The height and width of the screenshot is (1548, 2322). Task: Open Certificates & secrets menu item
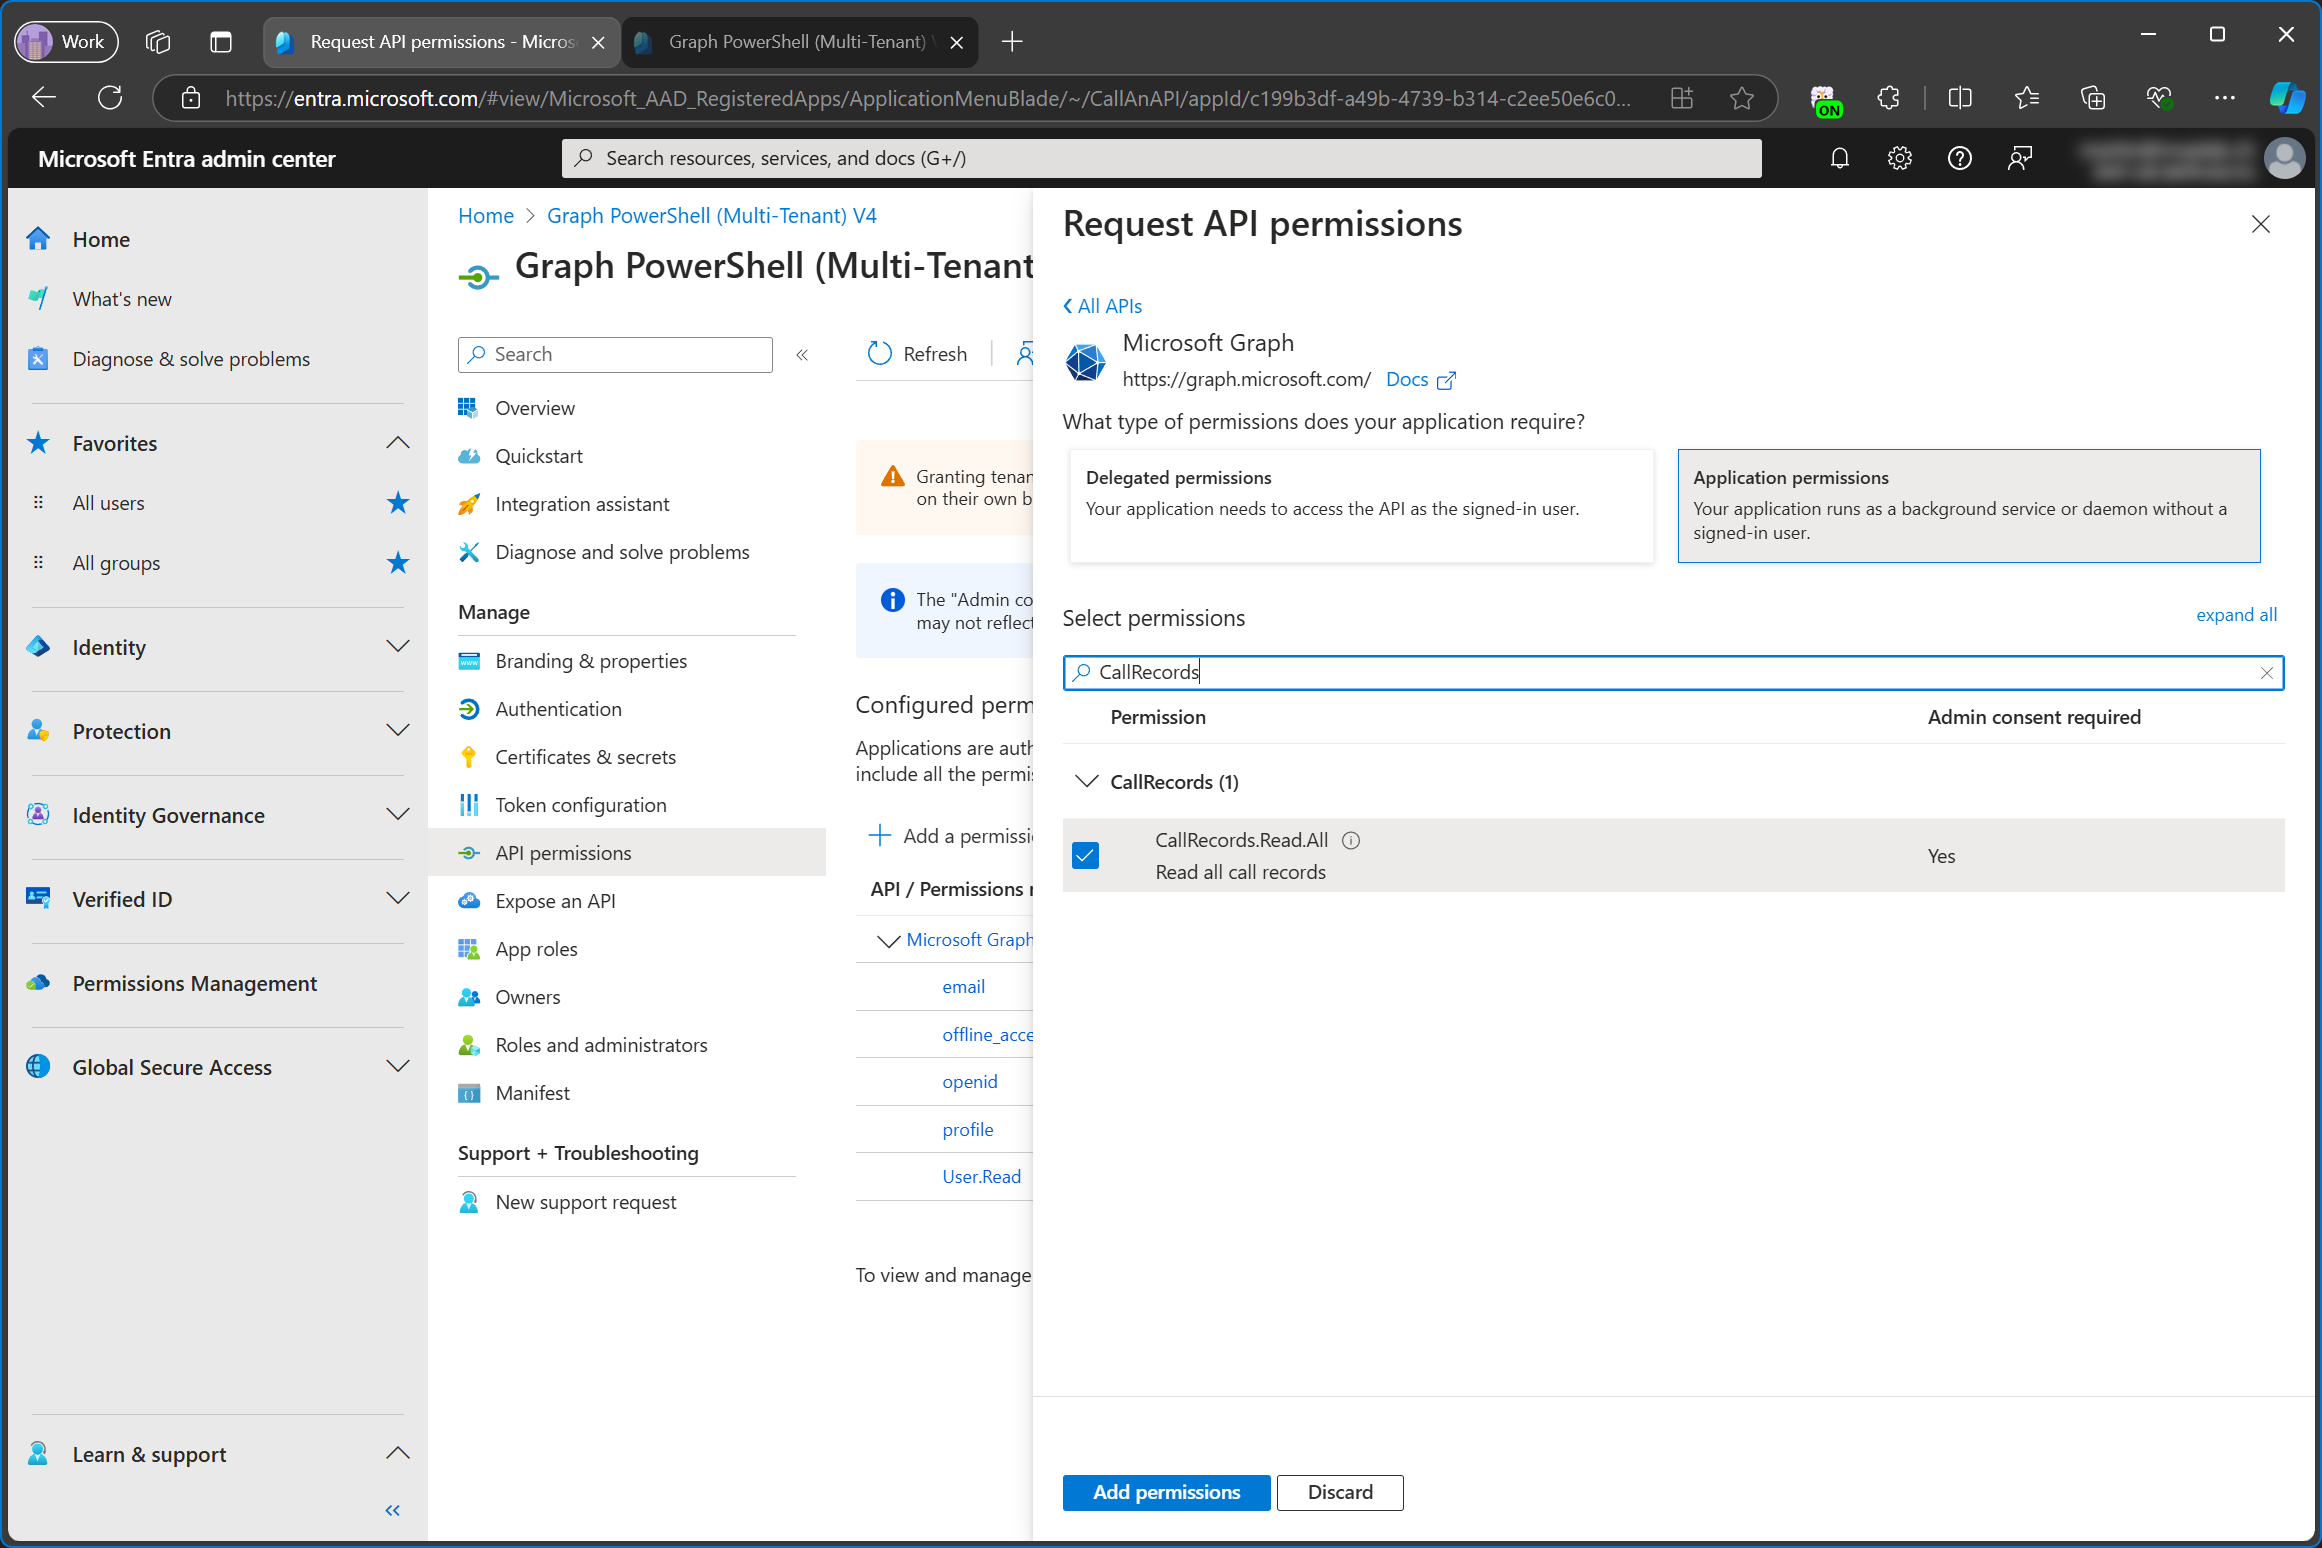[x=585, y=757]
